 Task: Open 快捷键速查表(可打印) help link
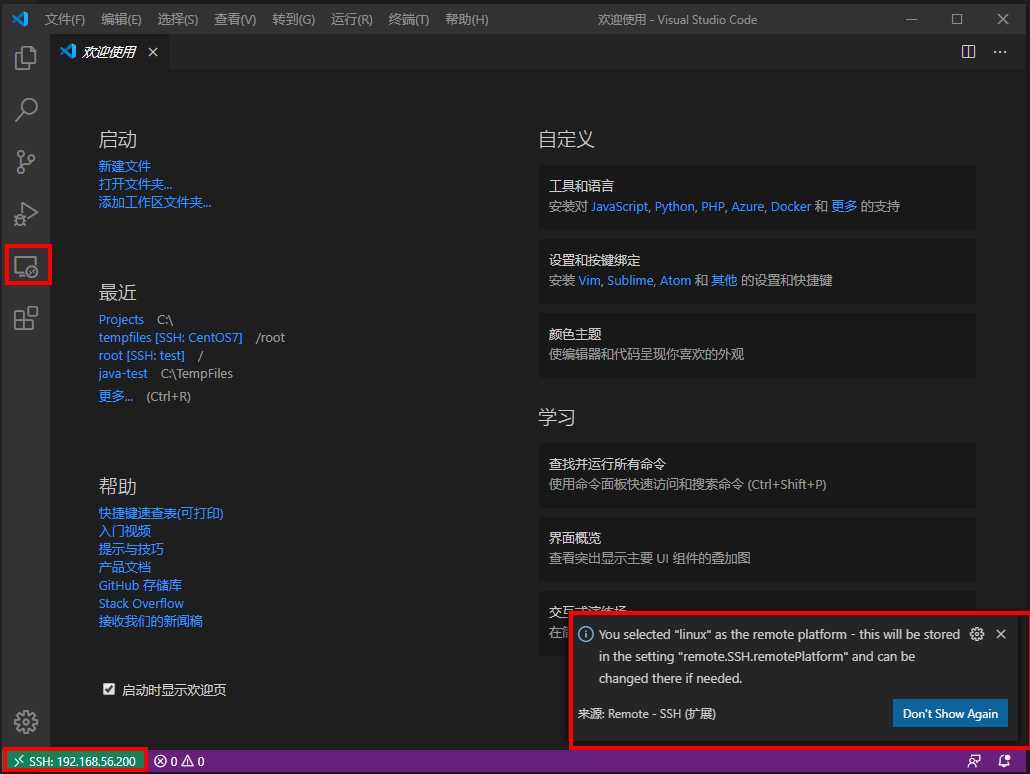click(x=161, y=513)
